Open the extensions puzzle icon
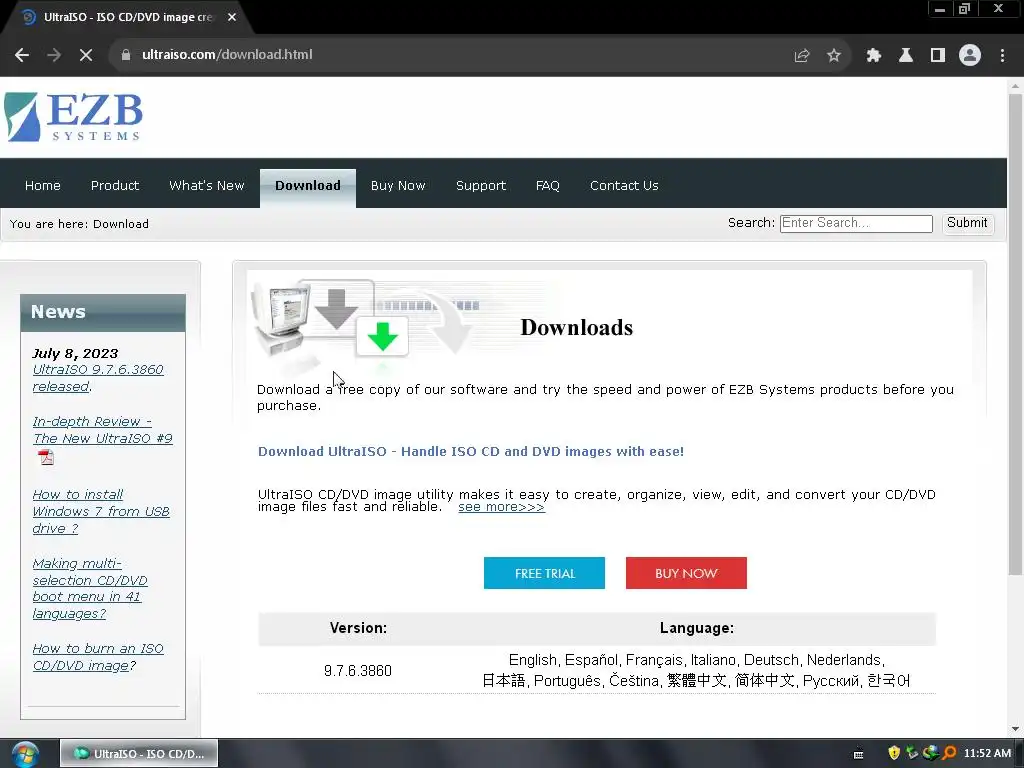1024x768 pixels. click(x=874, y=56)
